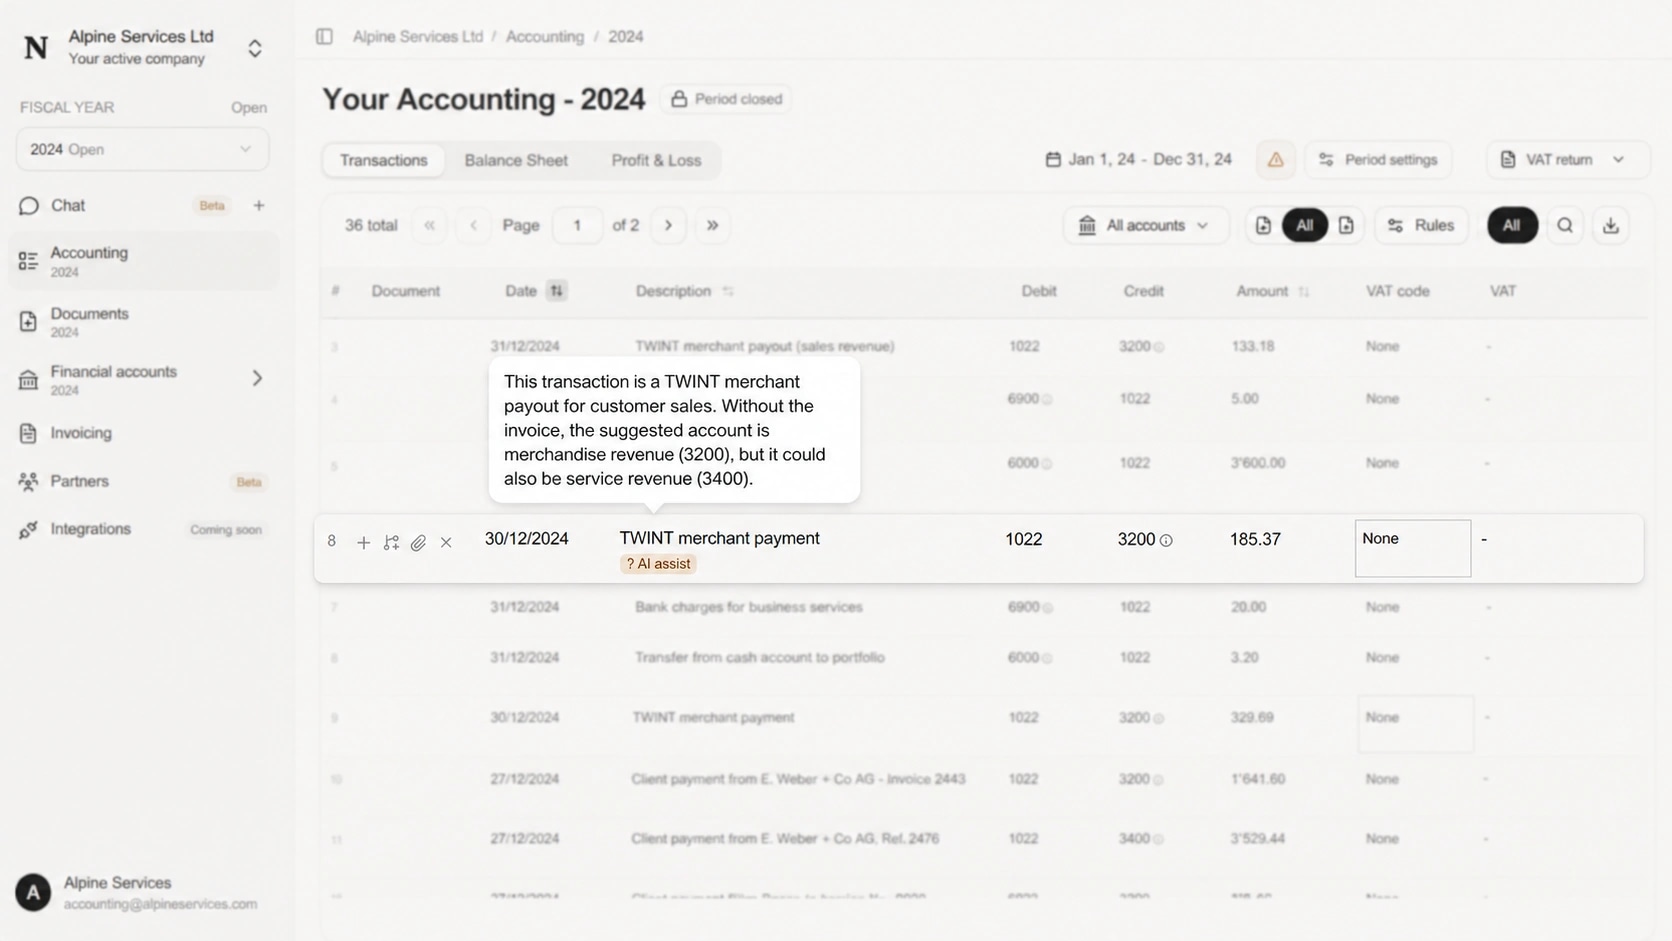Click the Period closed badge
Image resolution: width=1672 pixels, height=941 pixels.
(726, 99)
